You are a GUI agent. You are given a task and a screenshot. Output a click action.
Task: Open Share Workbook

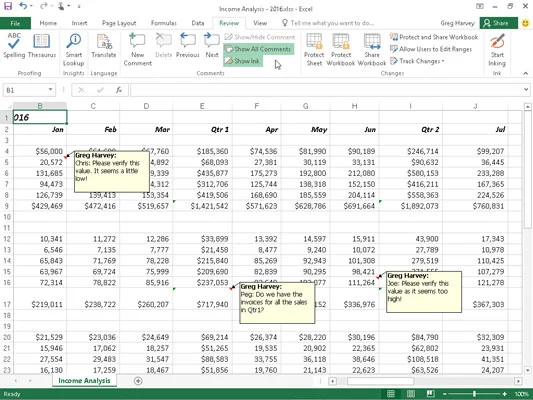pyautogui.click(x=372, y=50)
